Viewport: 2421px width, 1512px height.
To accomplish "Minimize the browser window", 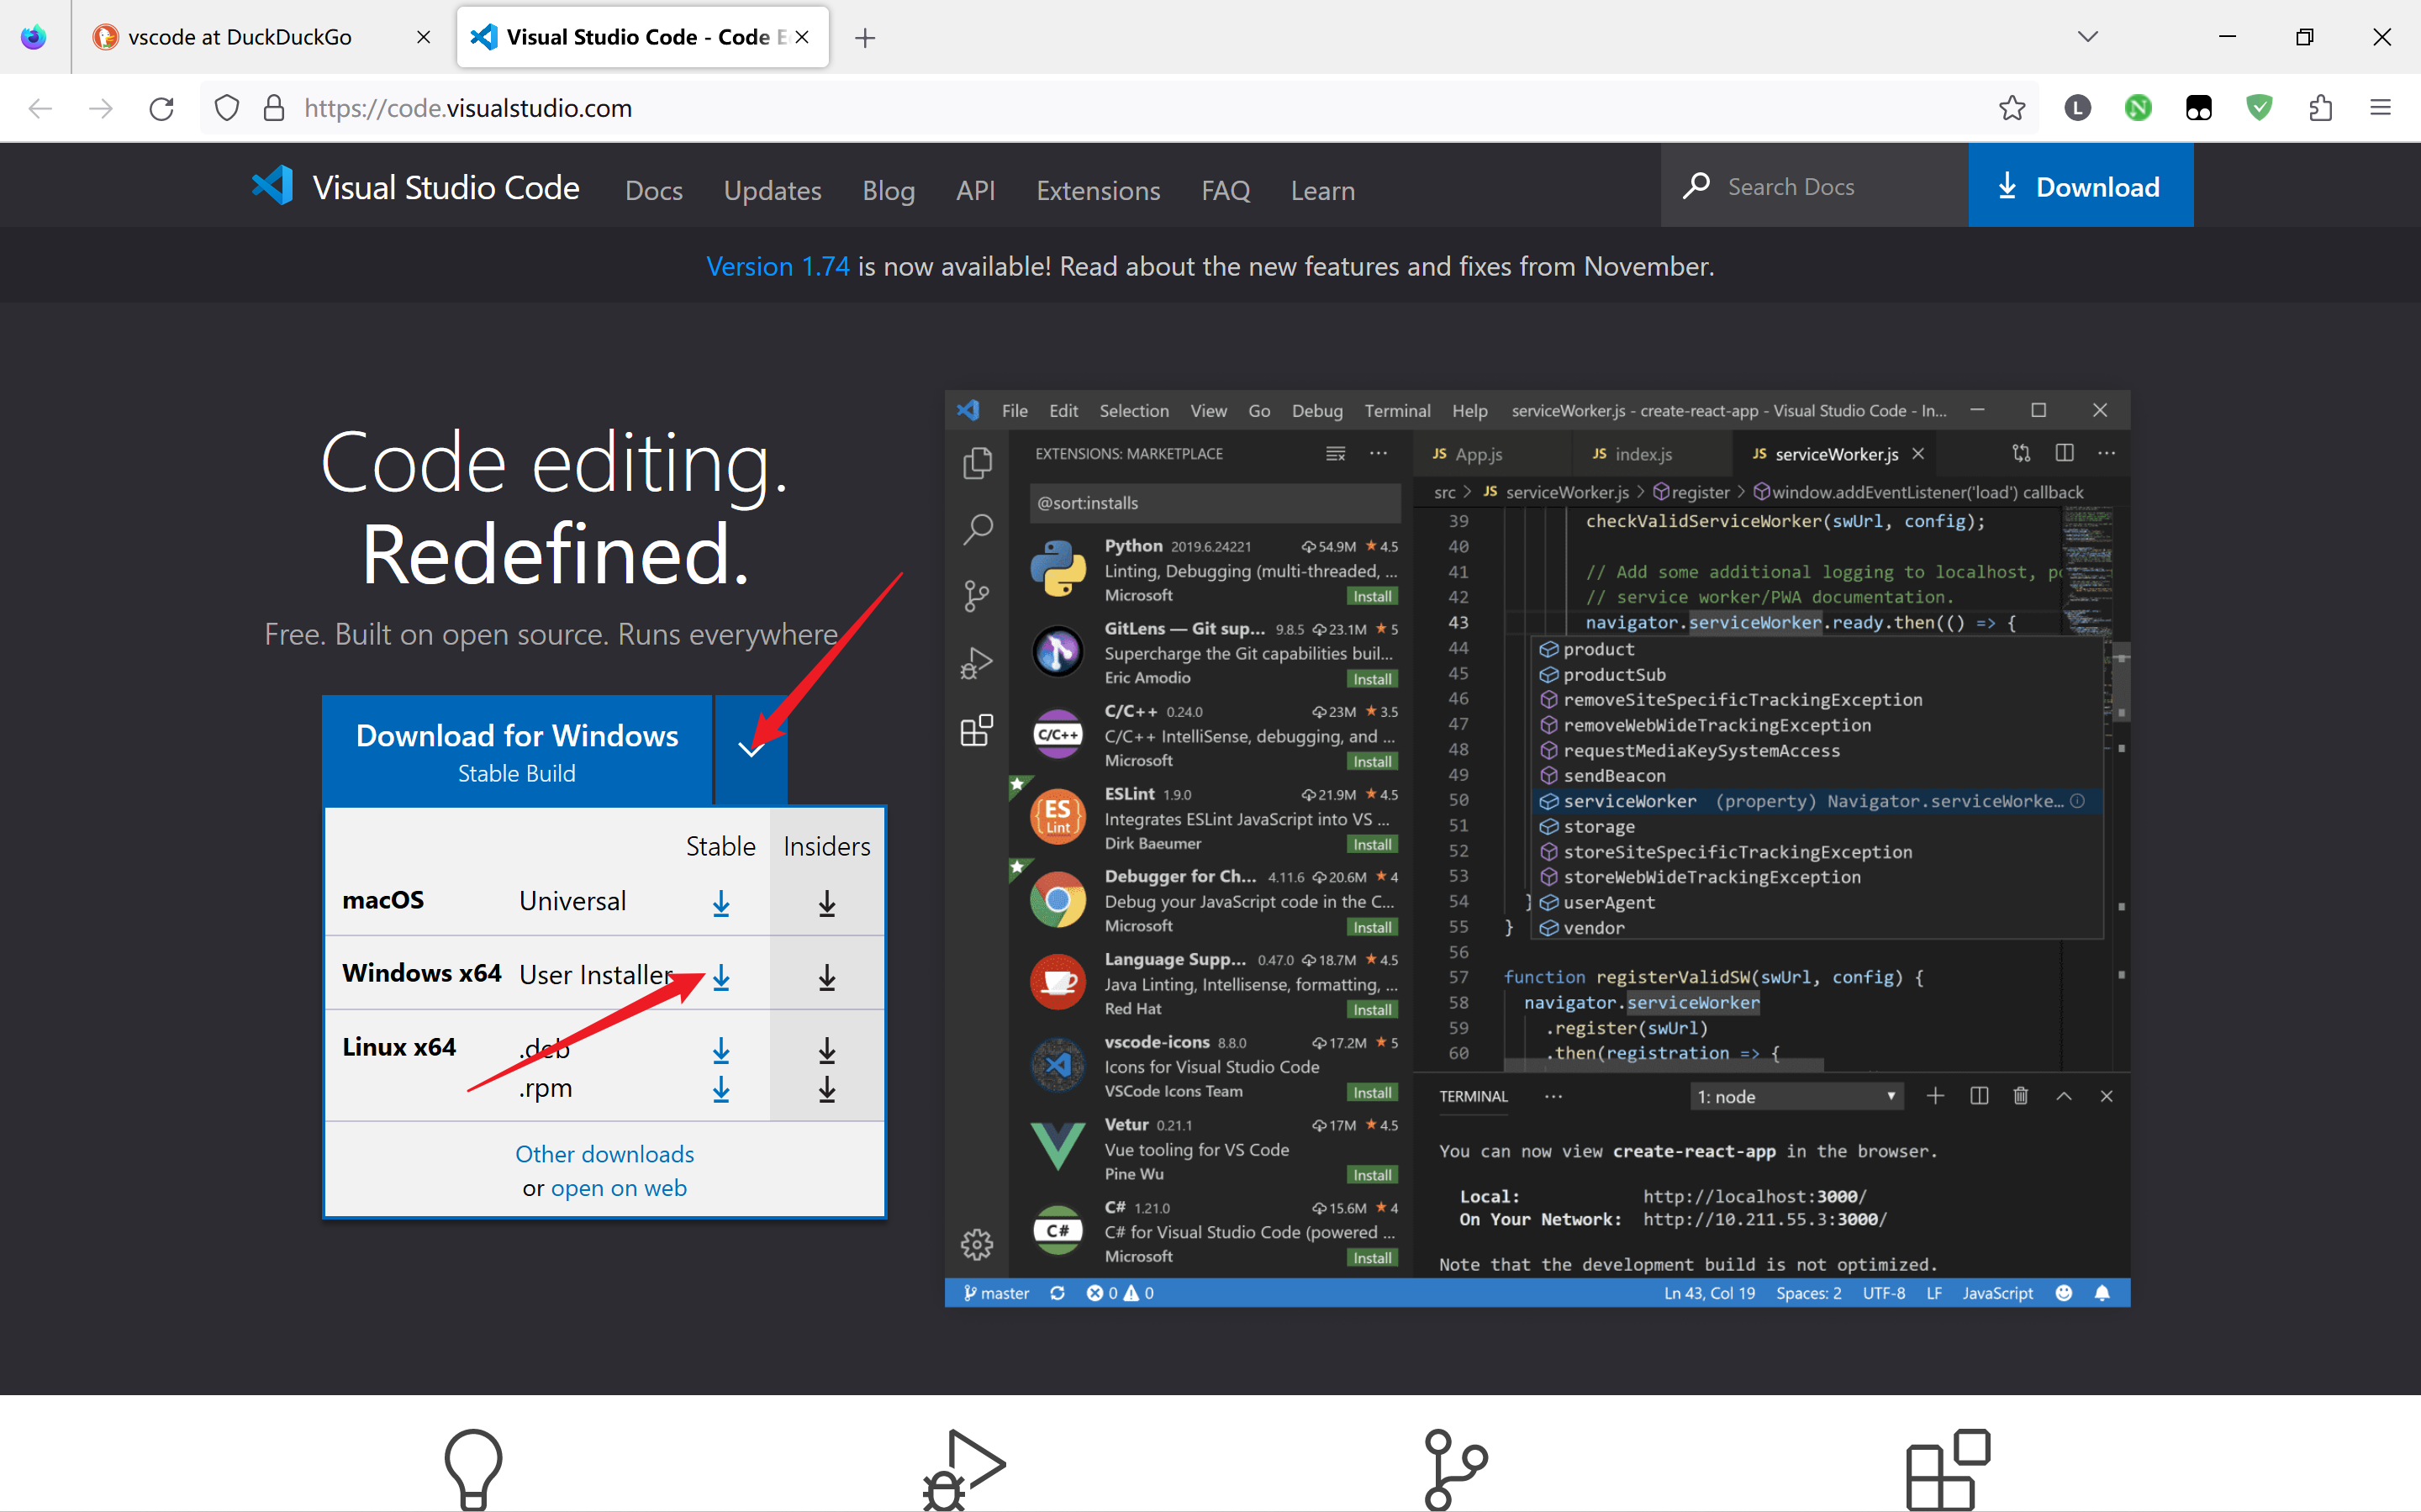I will pyautogui.click(x=2227, y=37).
